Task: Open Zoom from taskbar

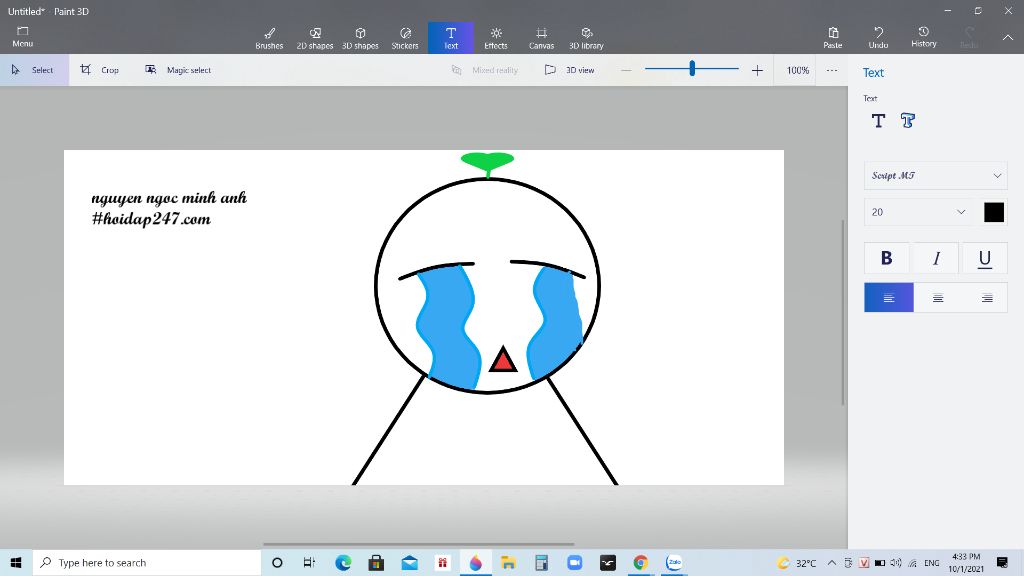Action: pos(575,562)
